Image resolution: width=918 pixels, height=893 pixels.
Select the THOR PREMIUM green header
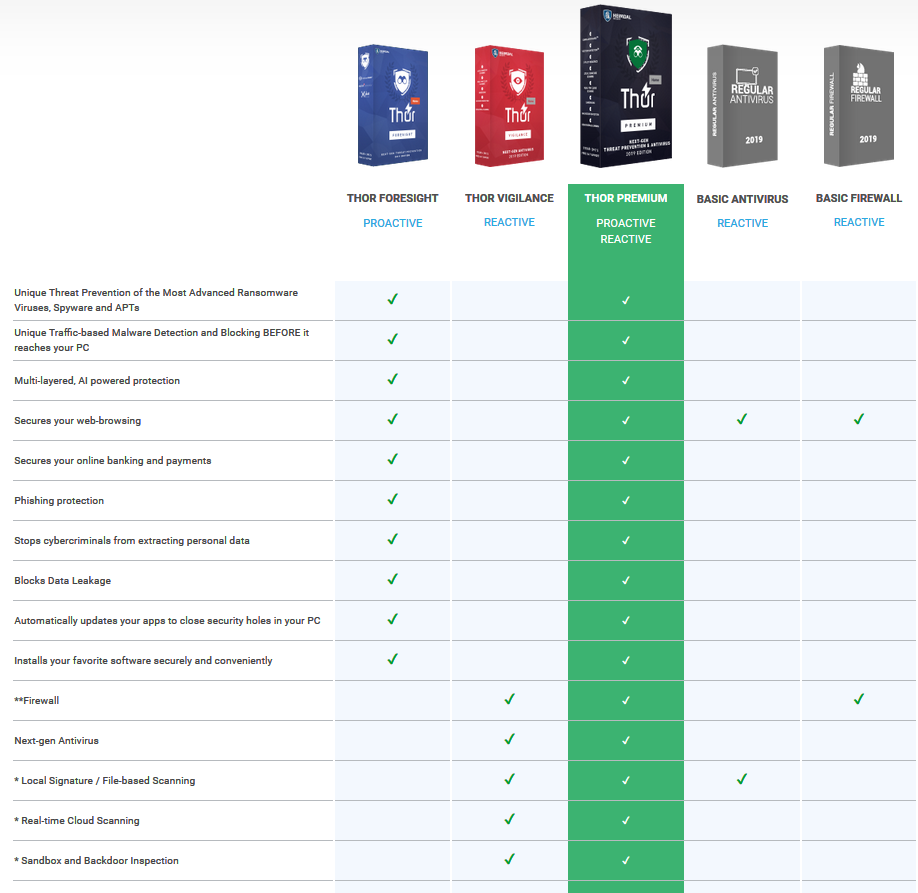626,198
